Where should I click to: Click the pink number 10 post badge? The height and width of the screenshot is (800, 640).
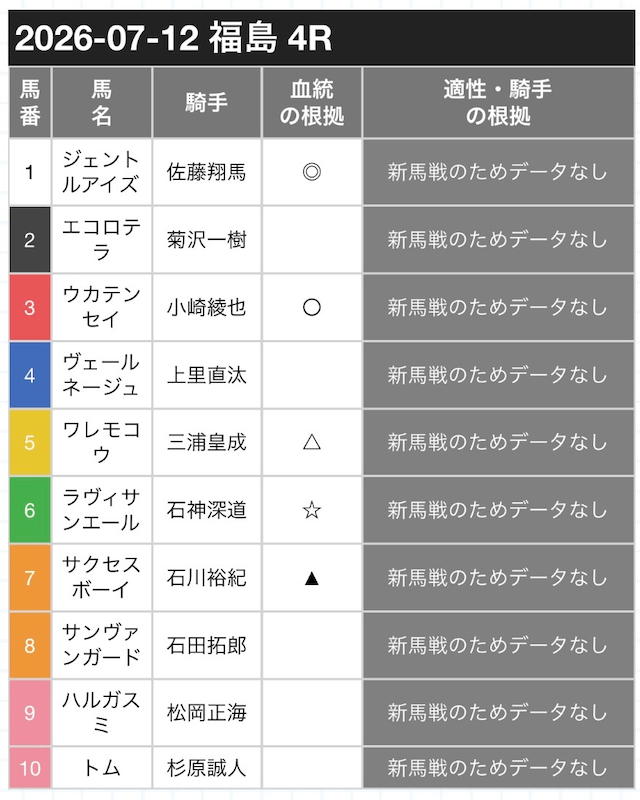[x=30, y=768]
